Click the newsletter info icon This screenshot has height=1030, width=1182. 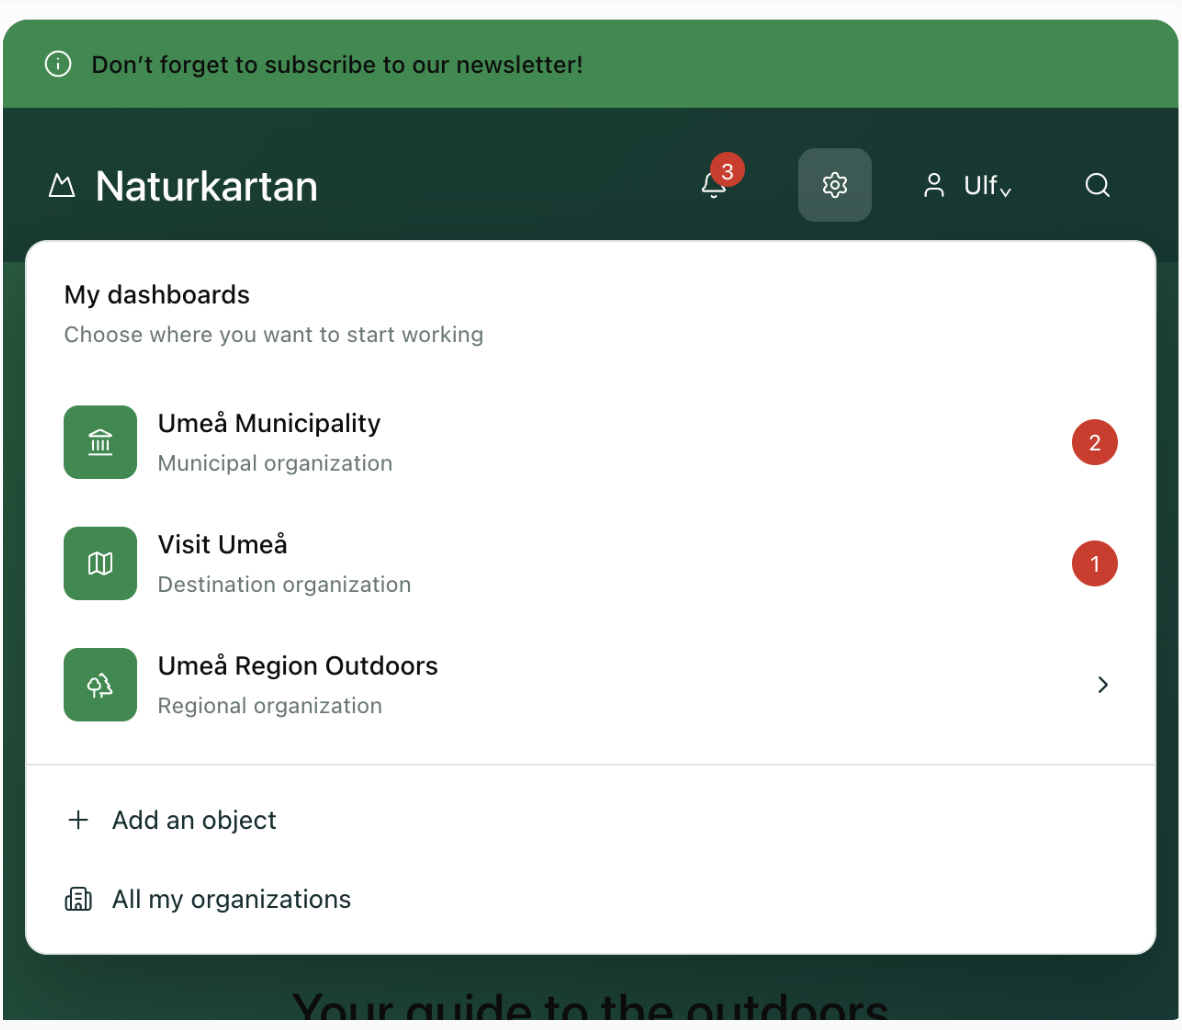pos(58,64)
